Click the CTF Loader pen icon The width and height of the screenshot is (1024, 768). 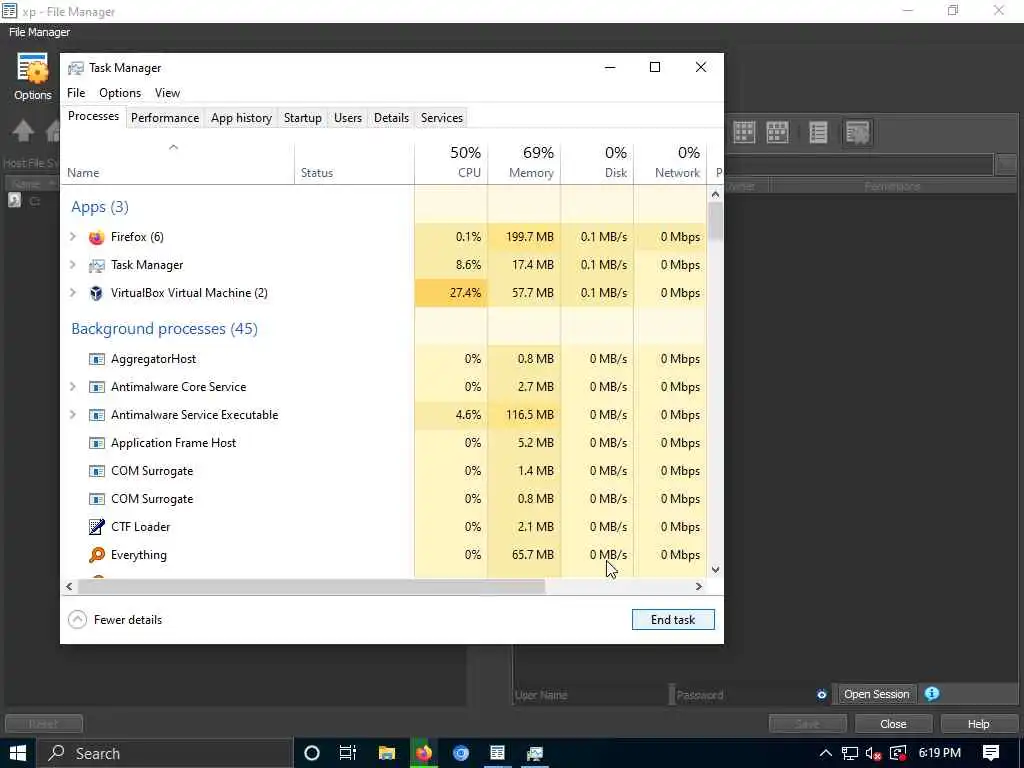(97, 527)
